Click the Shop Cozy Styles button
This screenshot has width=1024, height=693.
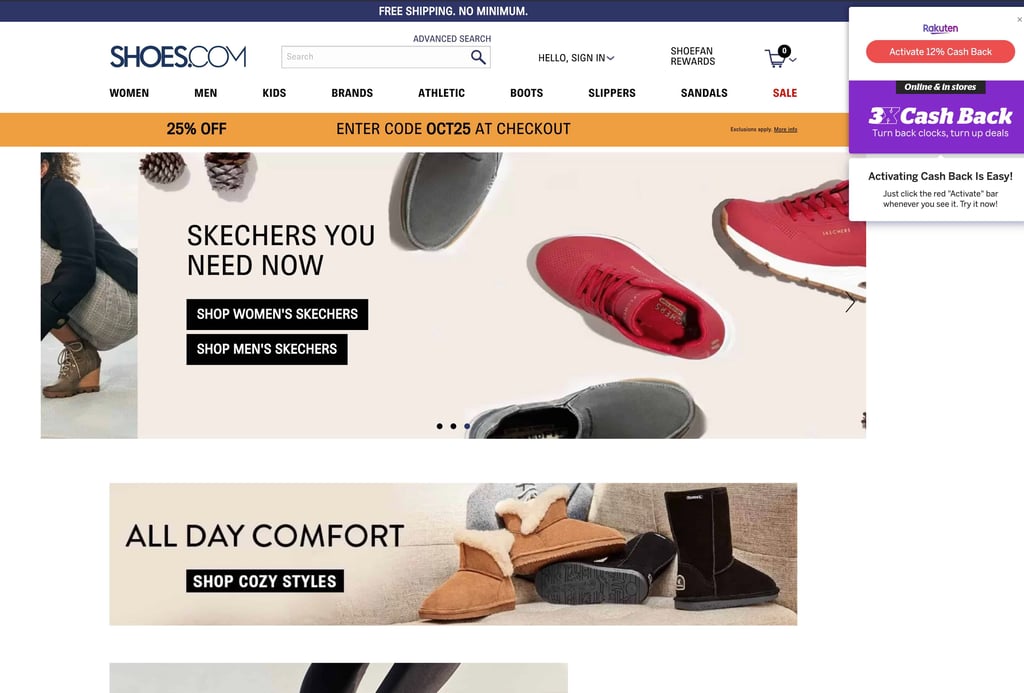pyautogui.click(x=264, y=581)
